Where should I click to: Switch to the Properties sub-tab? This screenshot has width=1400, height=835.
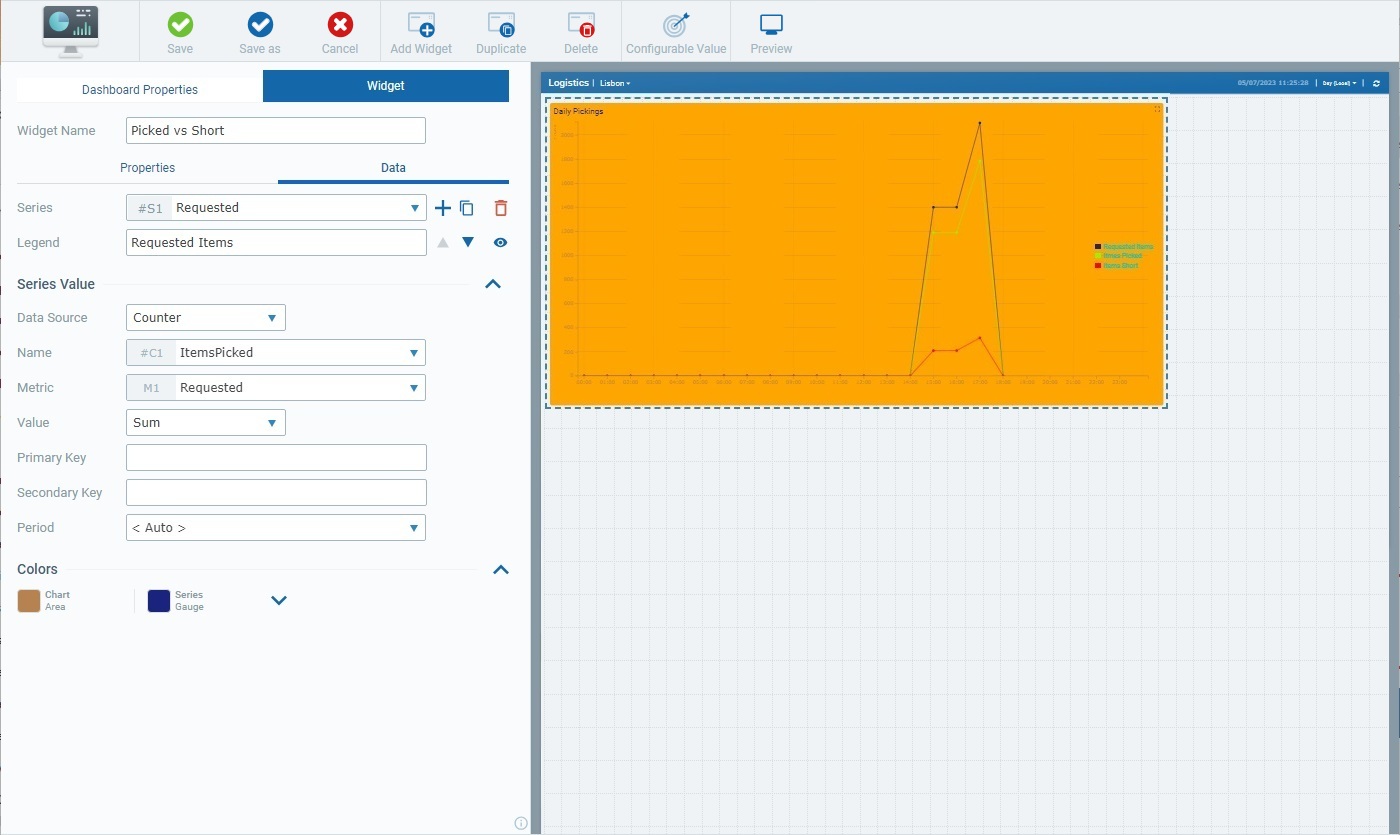tap(147, 168)
